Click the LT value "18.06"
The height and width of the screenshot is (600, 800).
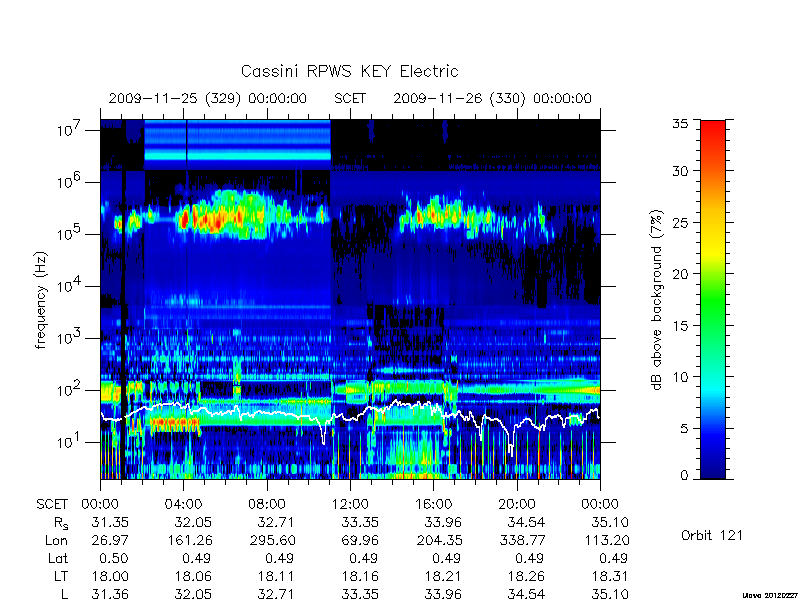click(x=193, y=576)
